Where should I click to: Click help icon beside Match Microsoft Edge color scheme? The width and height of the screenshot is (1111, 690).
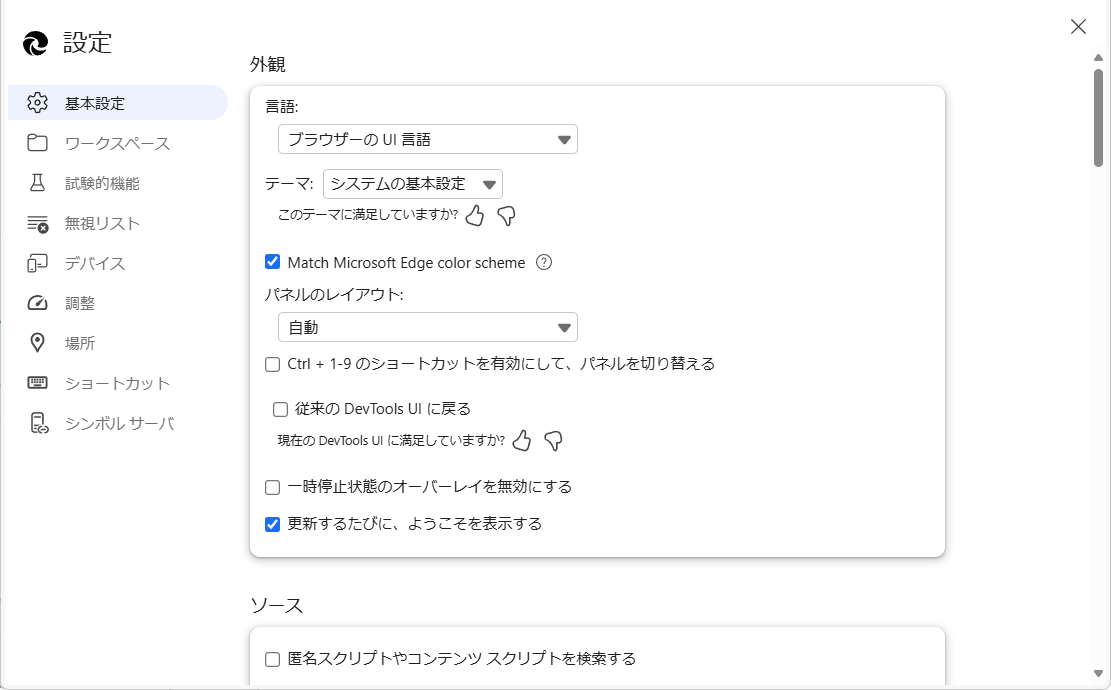(x=544, y=263)
